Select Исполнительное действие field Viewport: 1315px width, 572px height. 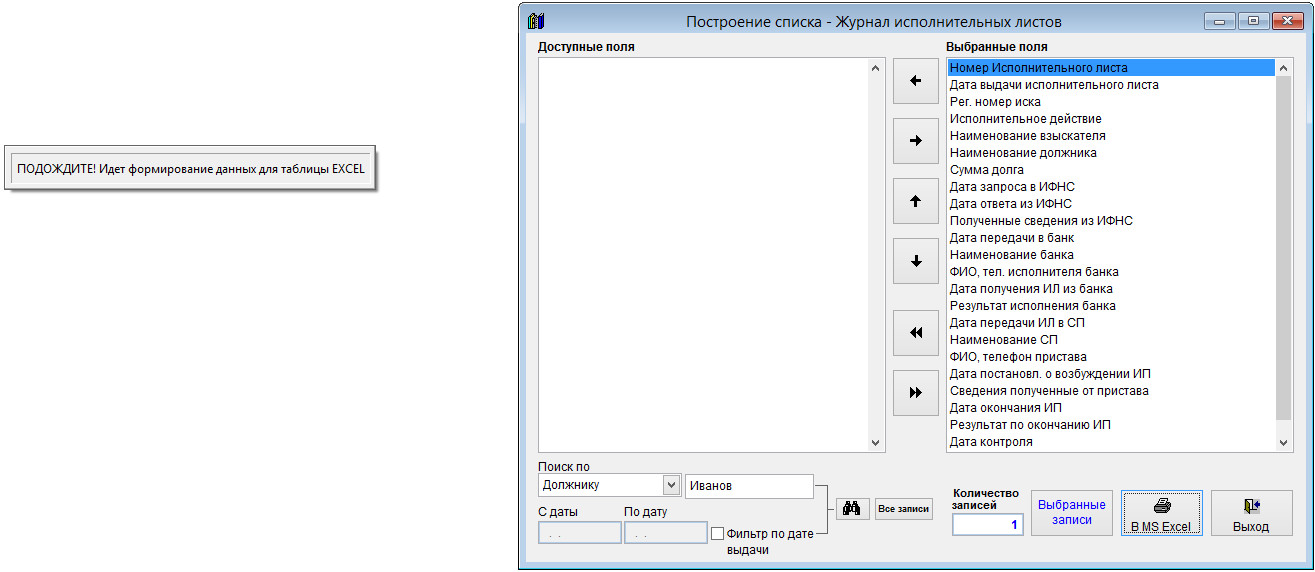click(1111, 119)
